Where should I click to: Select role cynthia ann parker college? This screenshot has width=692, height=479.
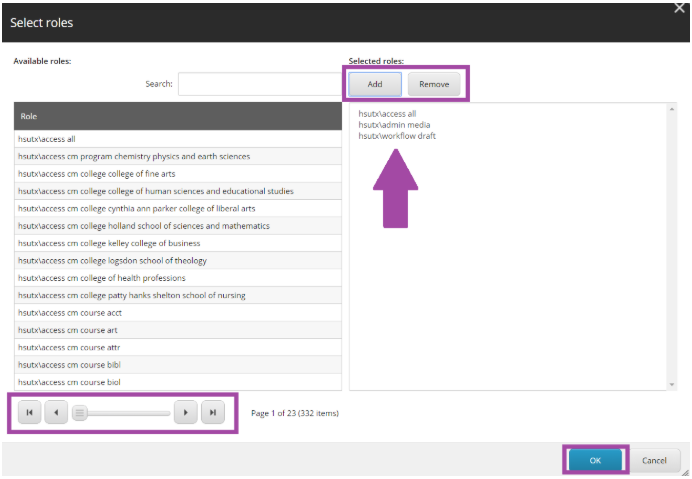[178, 208]
